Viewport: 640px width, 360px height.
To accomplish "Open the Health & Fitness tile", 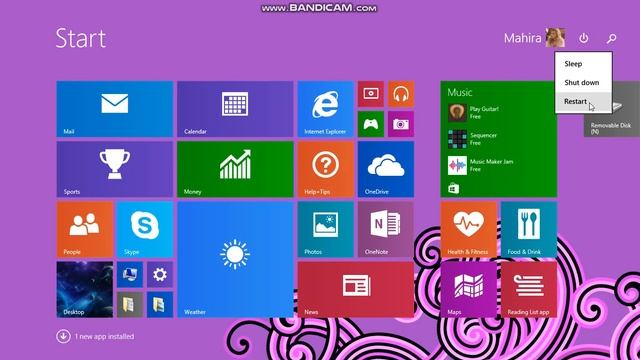I will click(x=469, y=229).
